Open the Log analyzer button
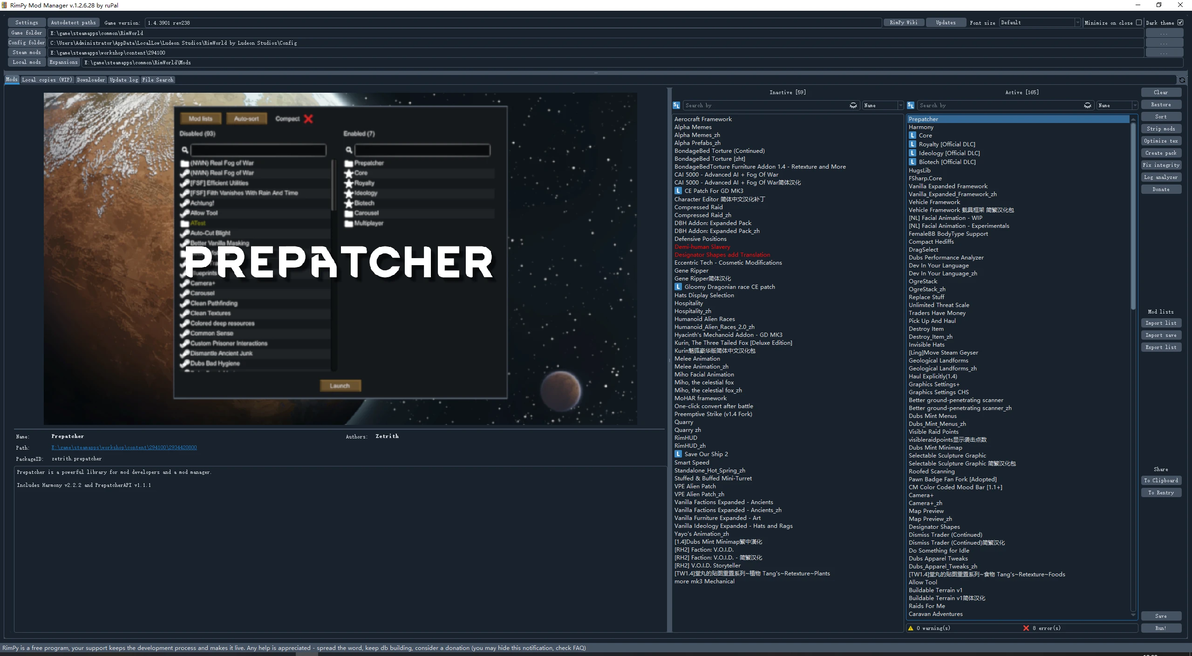The width and height of the screenshot is (1192, 656). tap(1161, 177)
